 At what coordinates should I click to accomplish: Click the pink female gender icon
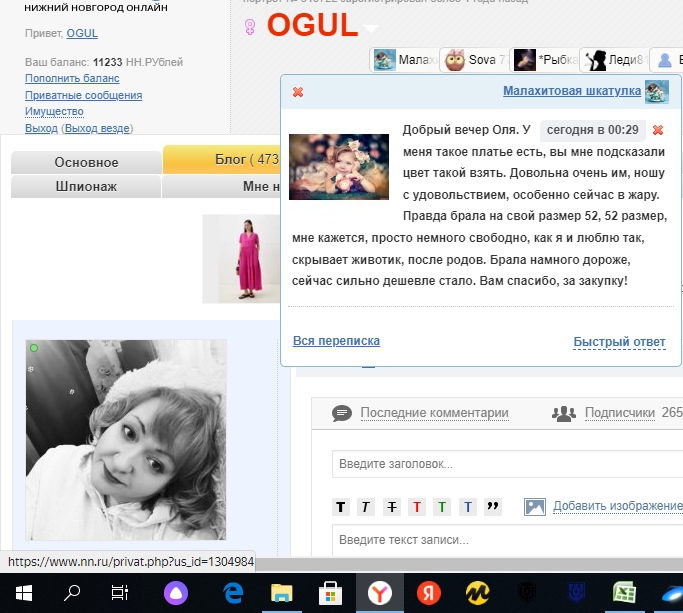tap(250, 27)
